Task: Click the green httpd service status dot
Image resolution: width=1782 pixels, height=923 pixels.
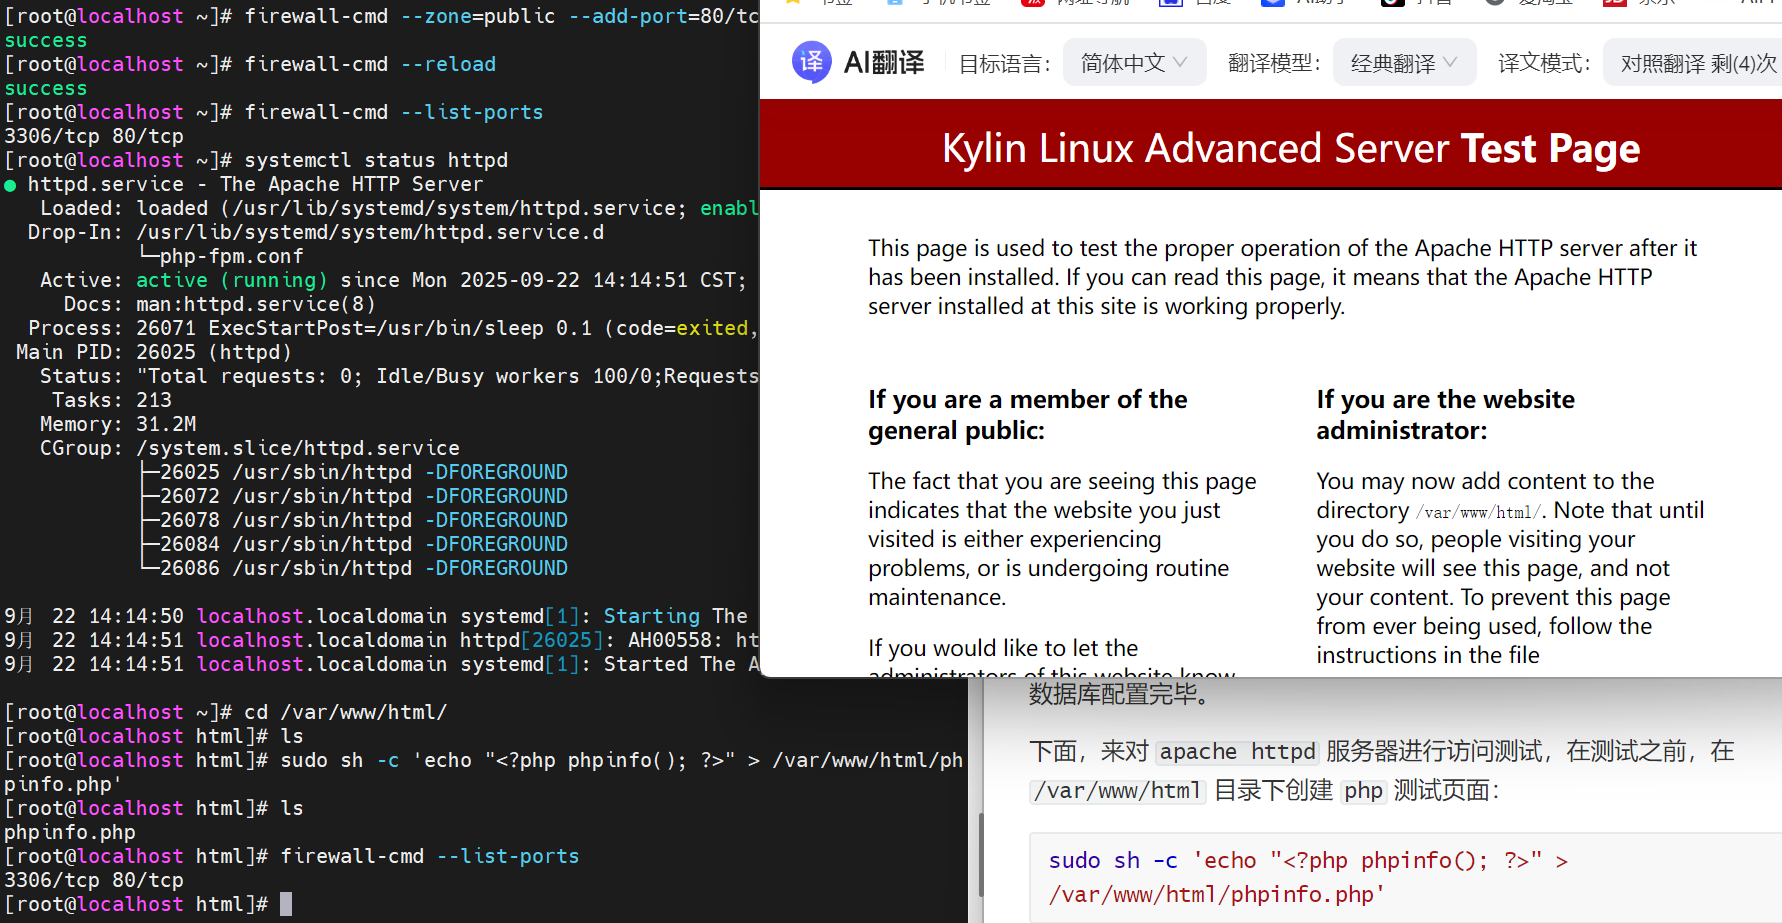Action: (10, 185)
